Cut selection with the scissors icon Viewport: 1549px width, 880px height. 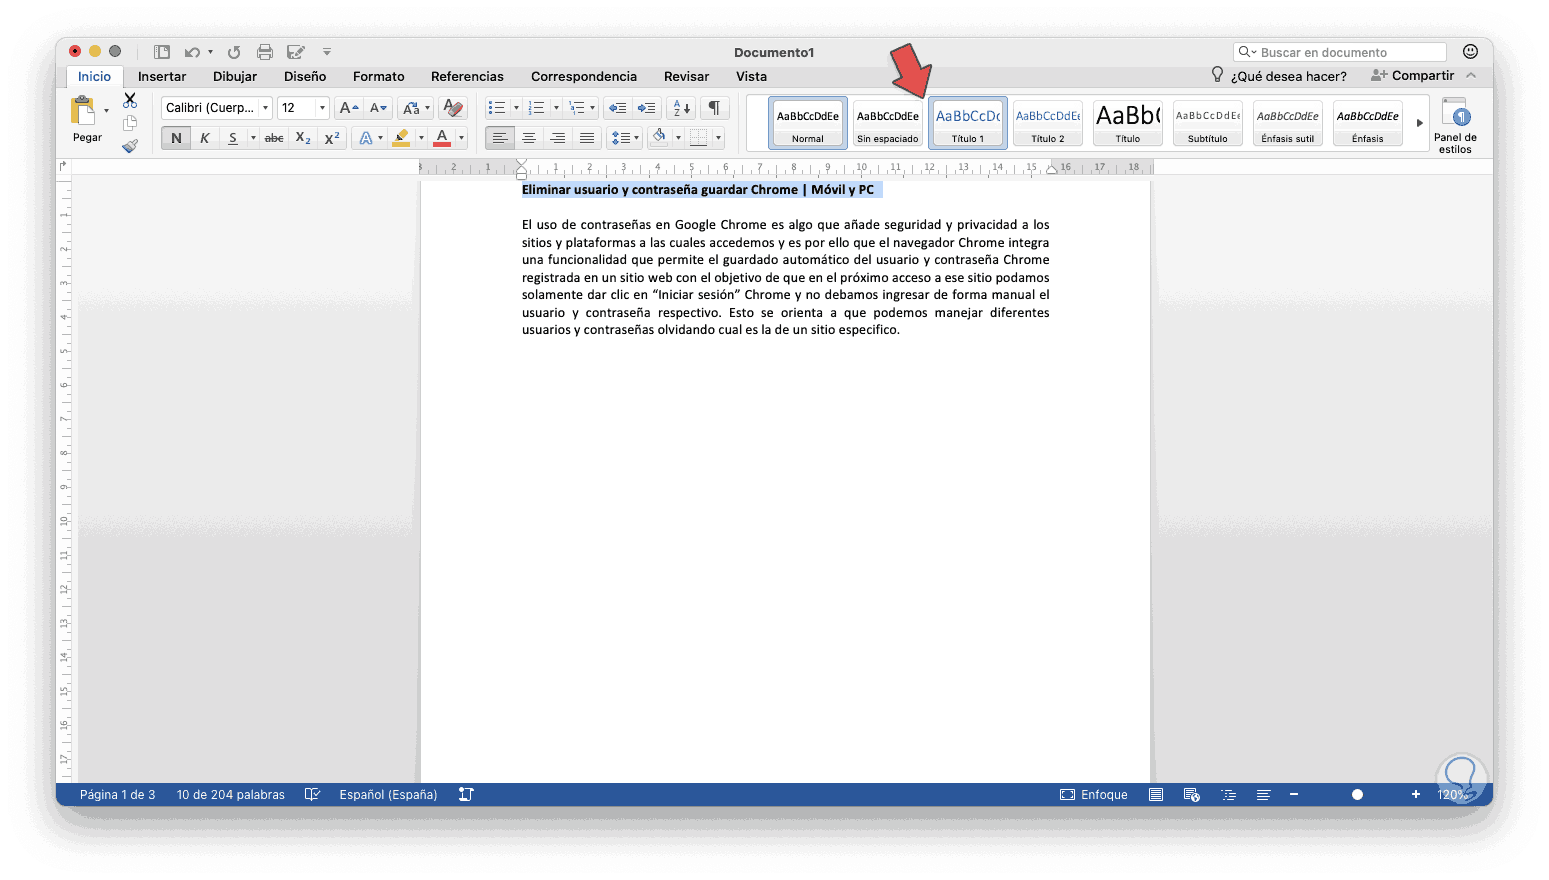tap(130, 100)
